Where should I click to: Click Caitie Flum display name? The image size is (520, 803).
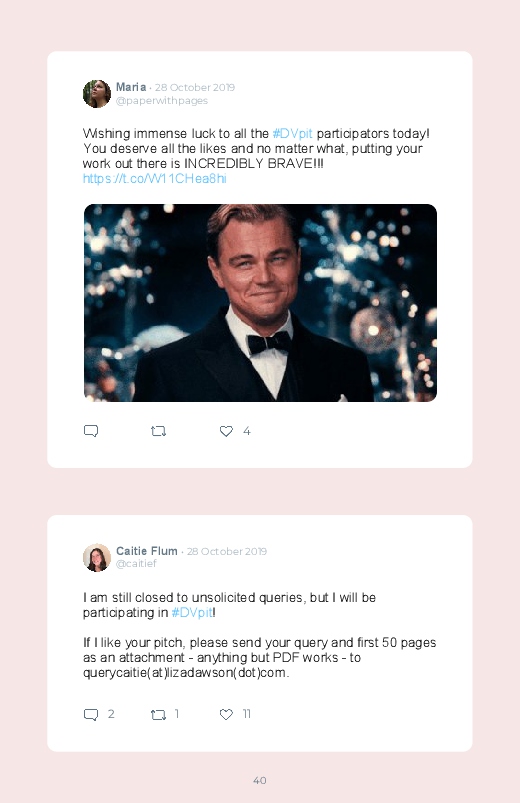(x=147, y=551)
